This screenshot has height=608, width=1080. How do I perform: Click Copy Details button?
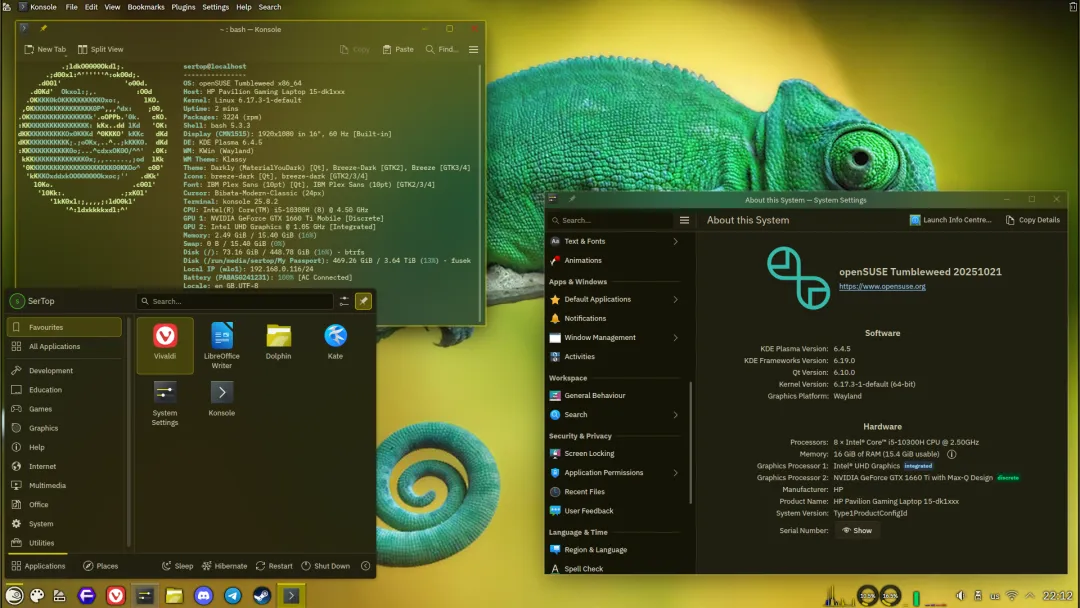(x=1032, y=220)
